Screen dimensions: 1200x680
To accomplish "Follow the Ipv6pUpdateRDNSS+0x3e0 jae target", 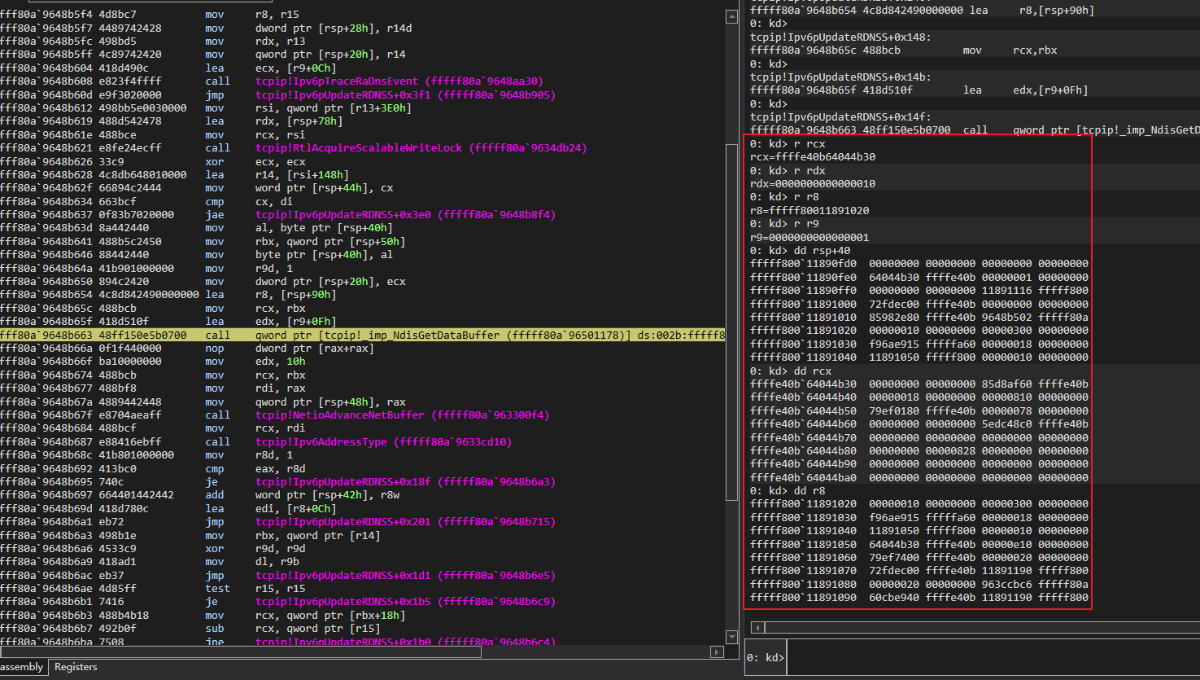I will [x=405, y=213].
